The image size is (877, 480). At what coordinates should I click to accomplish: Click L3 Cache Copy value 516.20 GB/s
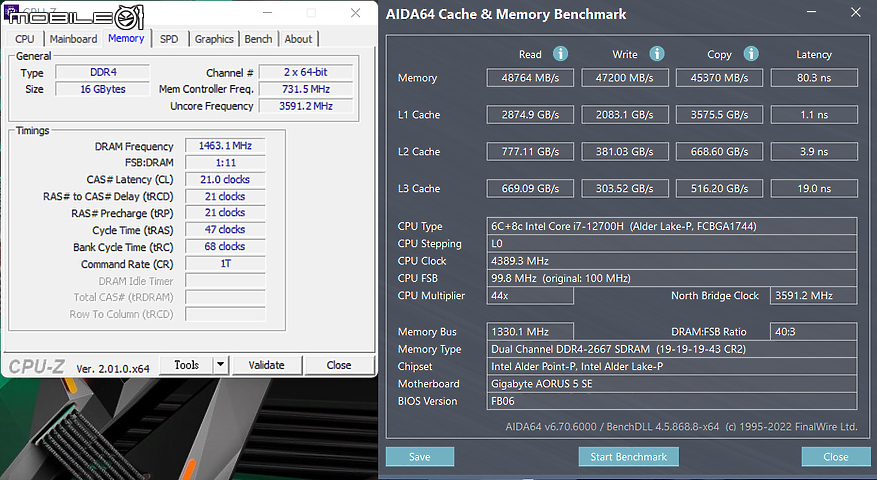[x=719, y=189]
